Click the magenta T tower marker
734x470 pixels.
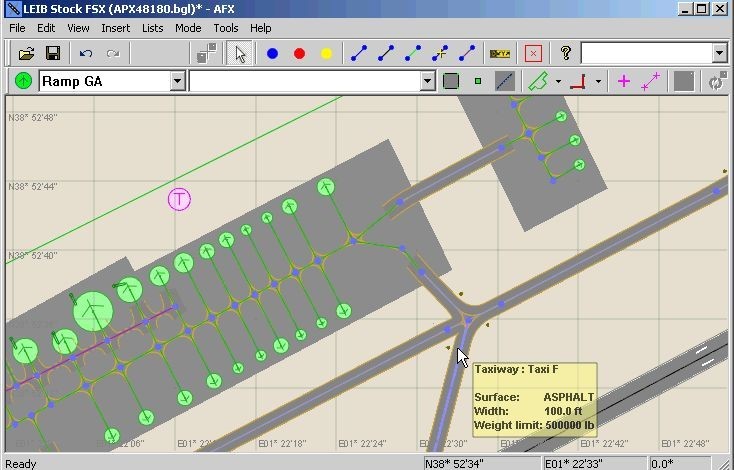[179, 199]
